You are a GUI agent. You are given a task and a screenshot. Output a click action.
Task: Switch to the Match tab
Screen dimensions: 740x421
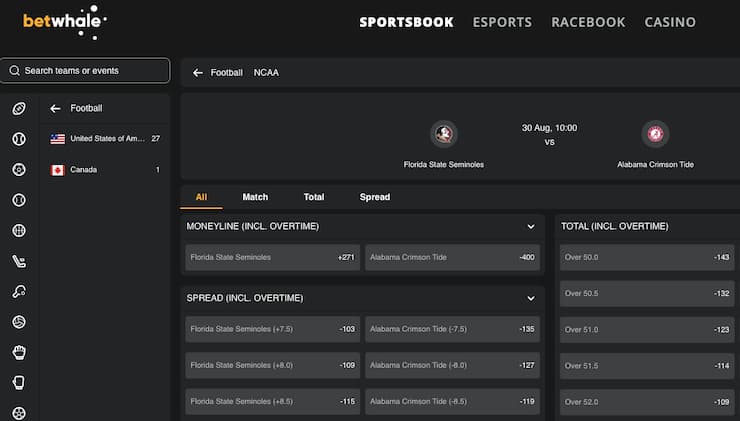tap(255, 197)
